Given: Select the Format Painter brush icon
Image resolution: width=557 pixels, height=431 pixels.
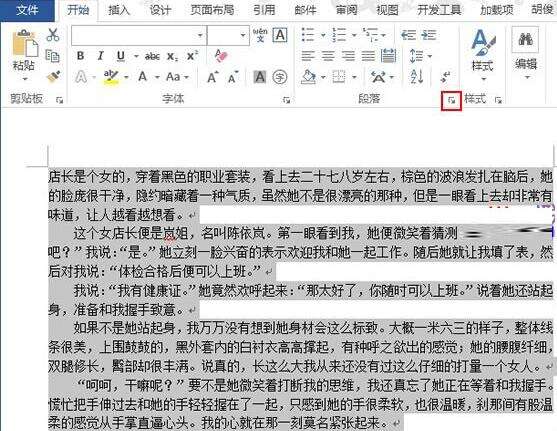Looking at the screenshot, I should tap(53, 77).
